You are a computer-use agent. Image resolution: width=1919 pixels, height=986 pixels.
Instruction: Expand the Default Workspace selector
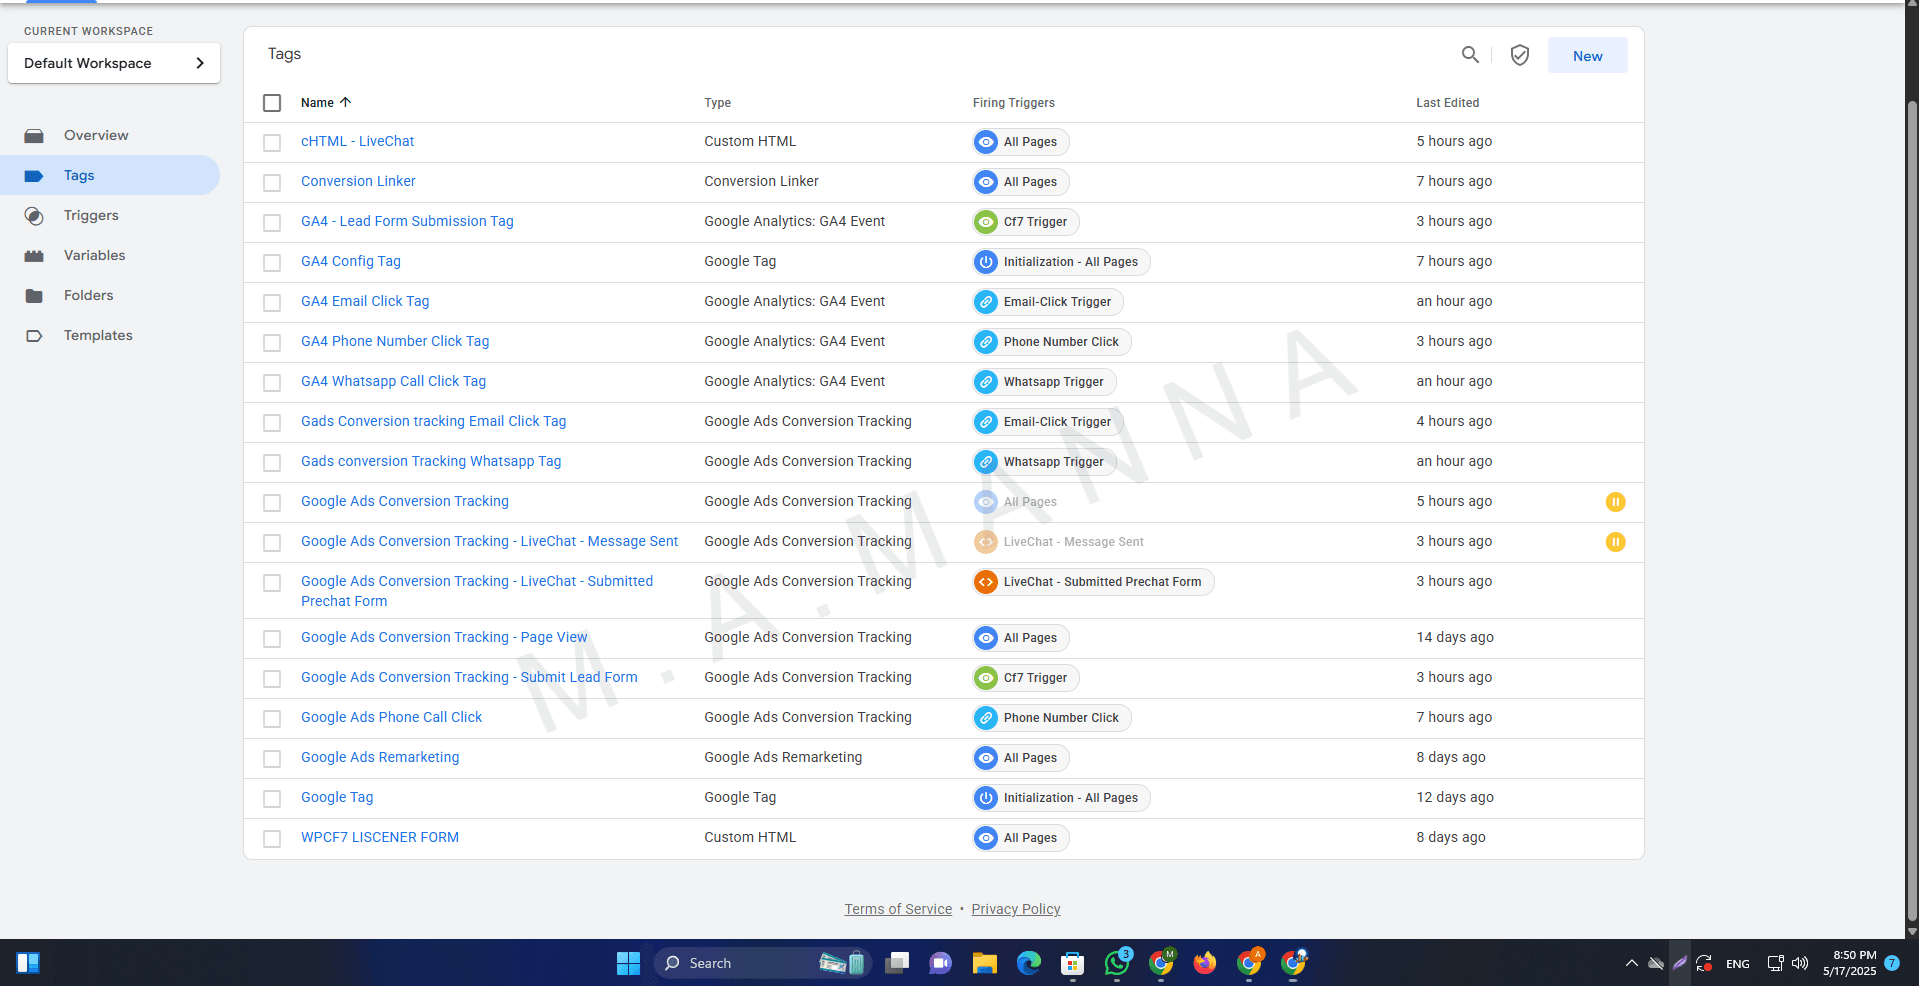[x=114, y=63]
